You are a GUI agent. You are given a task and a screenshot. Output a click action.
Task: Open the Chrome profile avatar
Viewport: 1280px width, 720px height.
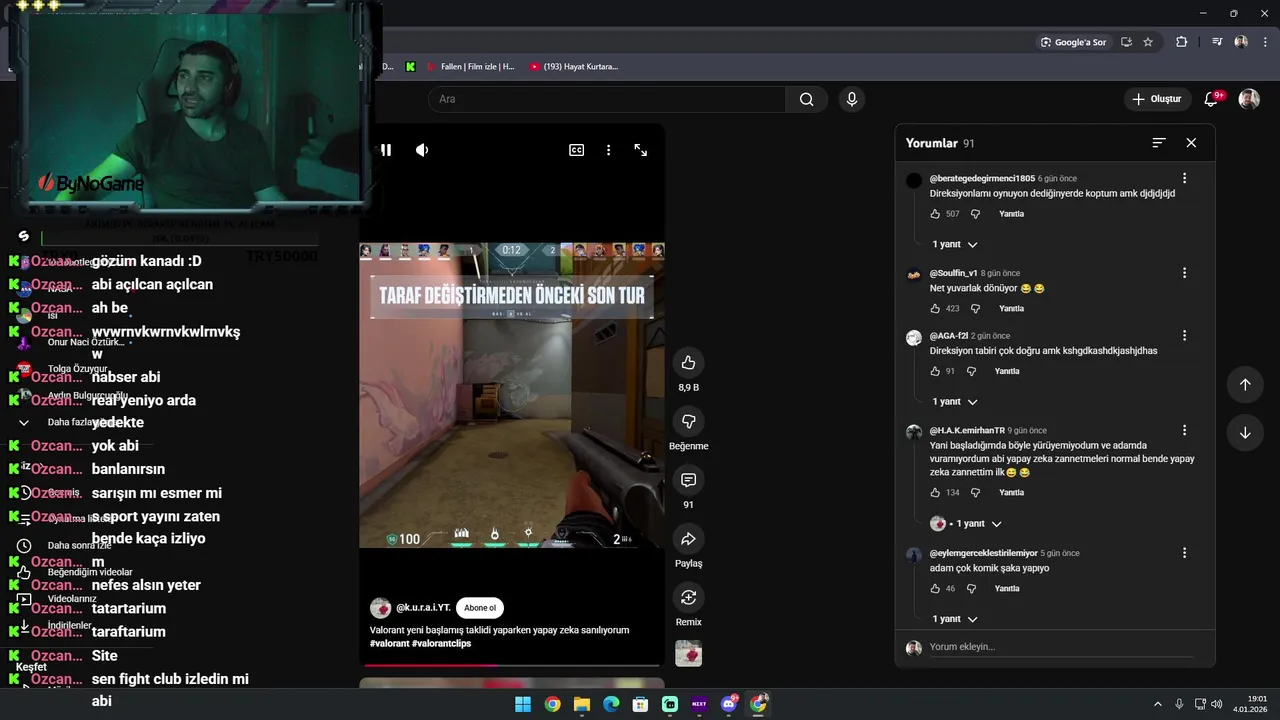(x=1241, y=42)
